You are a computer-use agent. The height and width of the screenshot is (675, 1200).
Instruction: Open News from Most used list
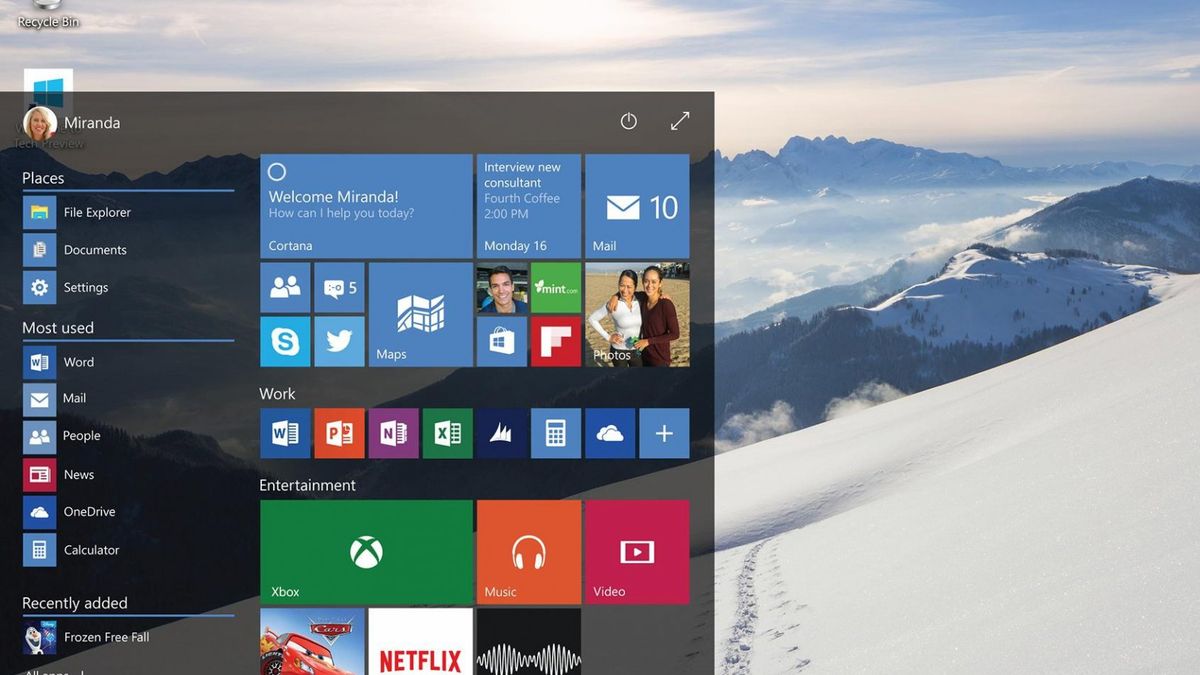tap(128, 474)
